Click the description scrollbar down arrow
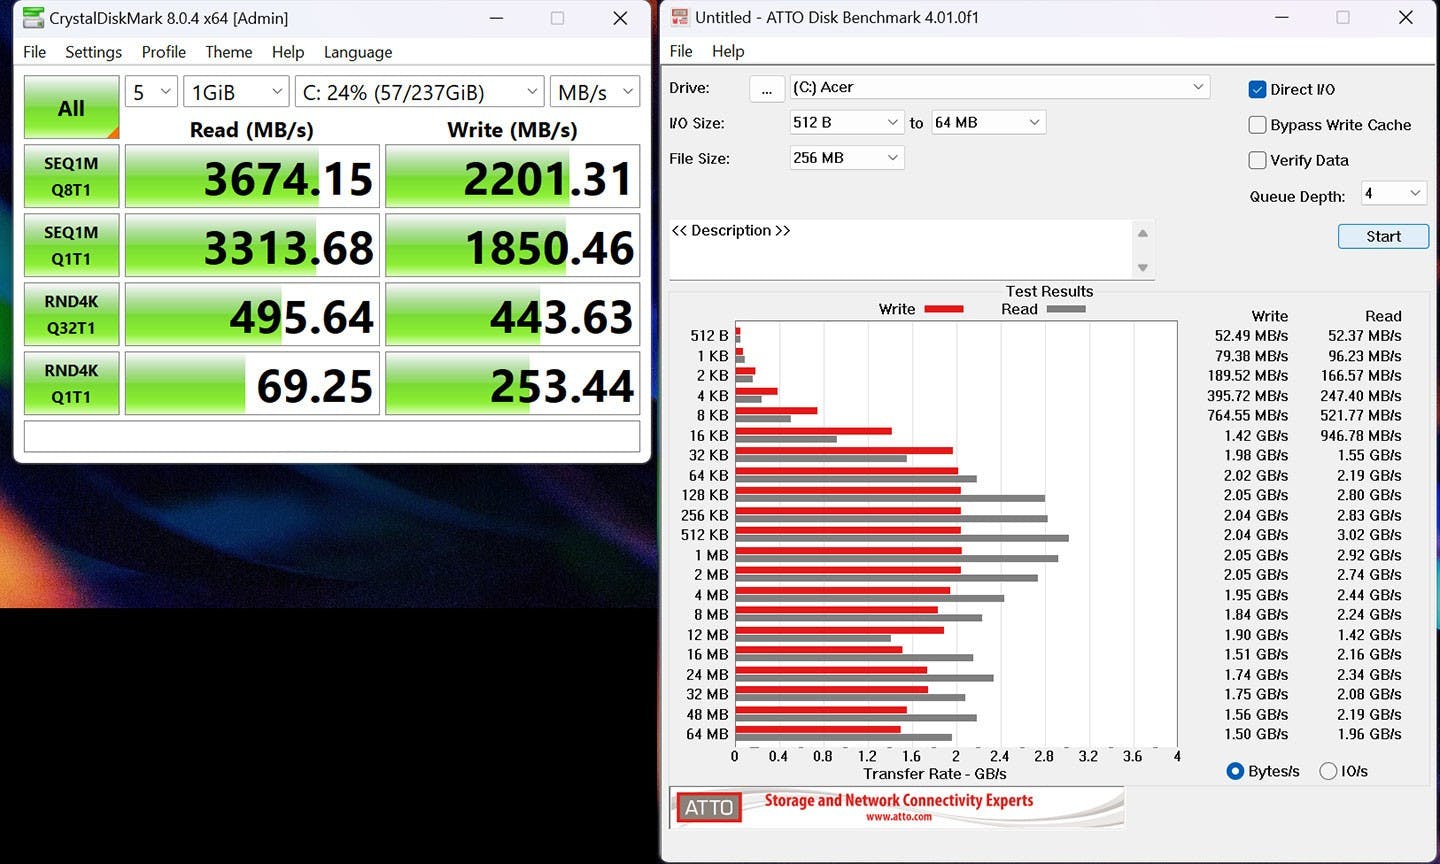 pyautogui.click(x=1142, y=267)
